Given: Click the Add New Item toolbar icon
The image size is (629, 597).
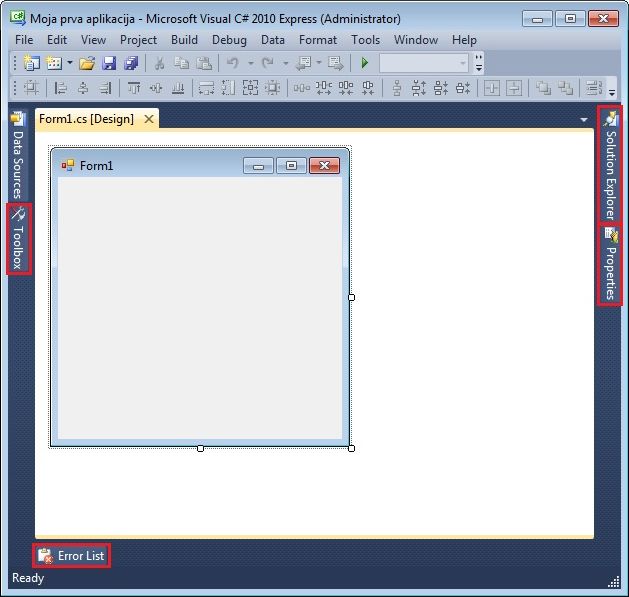Looking at the screenshot, I should pyautogui.click(x=54, y=63).
